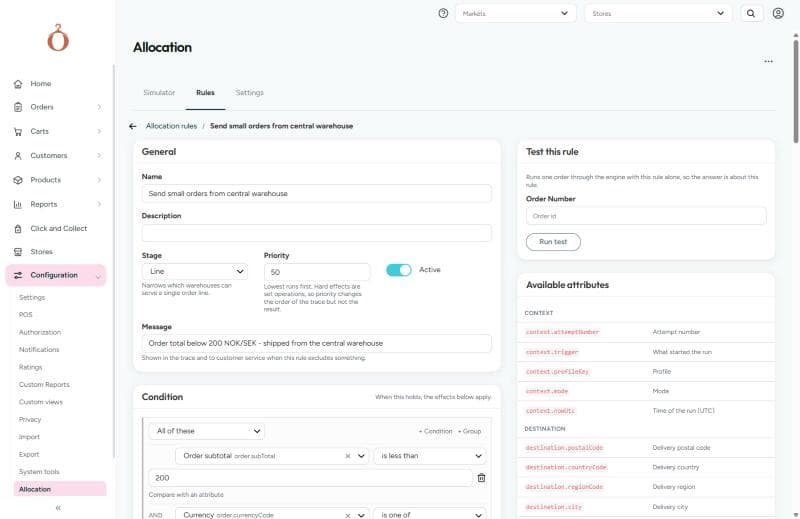Screen dimensions: 800x519
Task: Open the Stores dropdown in top bar
Action: [x=658, y=13]
